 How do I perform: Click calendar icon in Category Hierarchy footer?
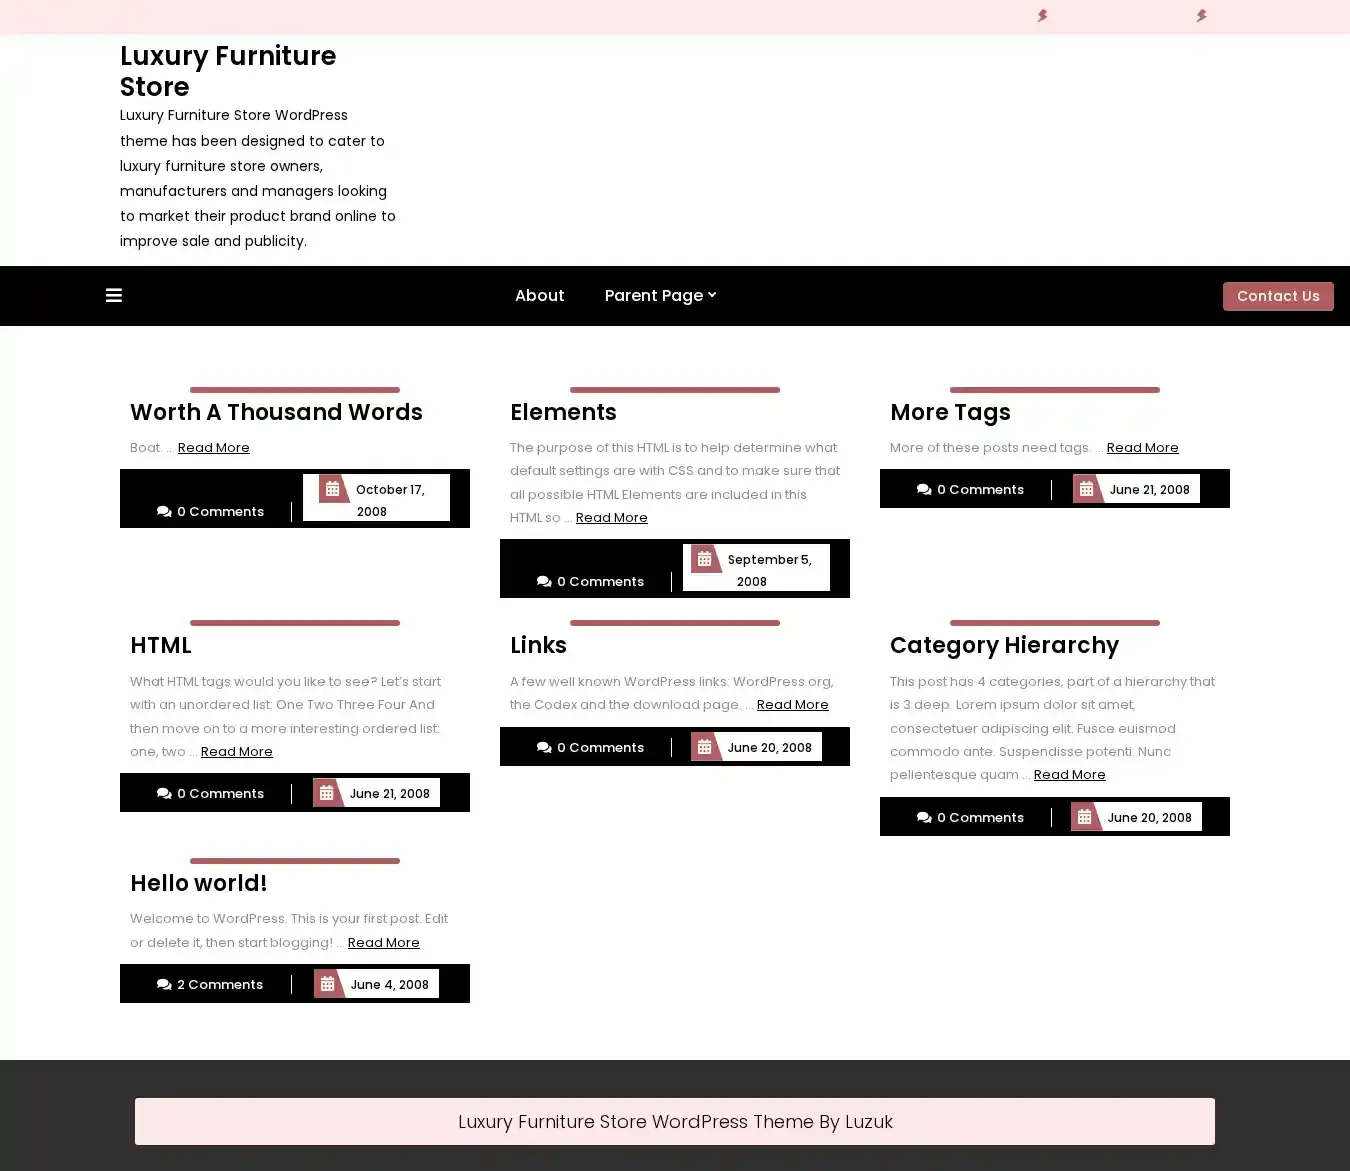tap(1084, 817)
